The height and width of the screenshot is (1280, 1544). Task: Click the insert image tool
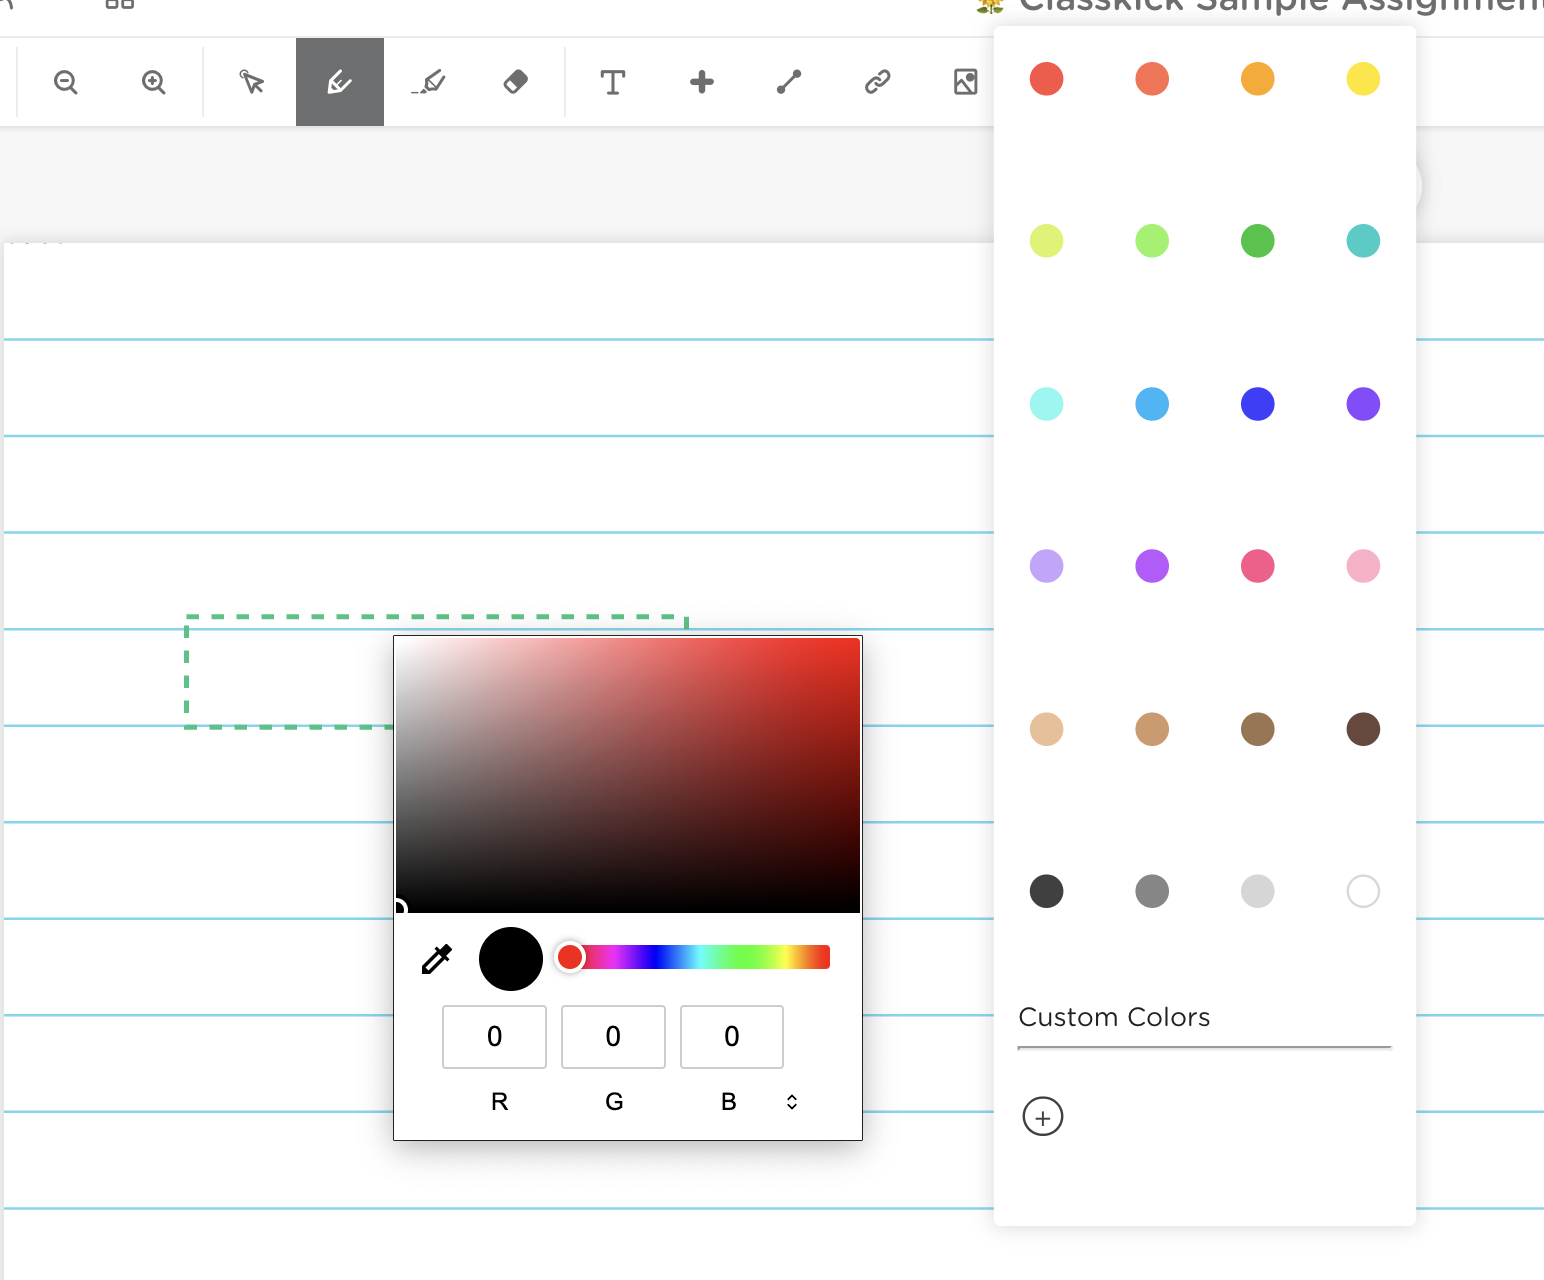coord(966,82)
